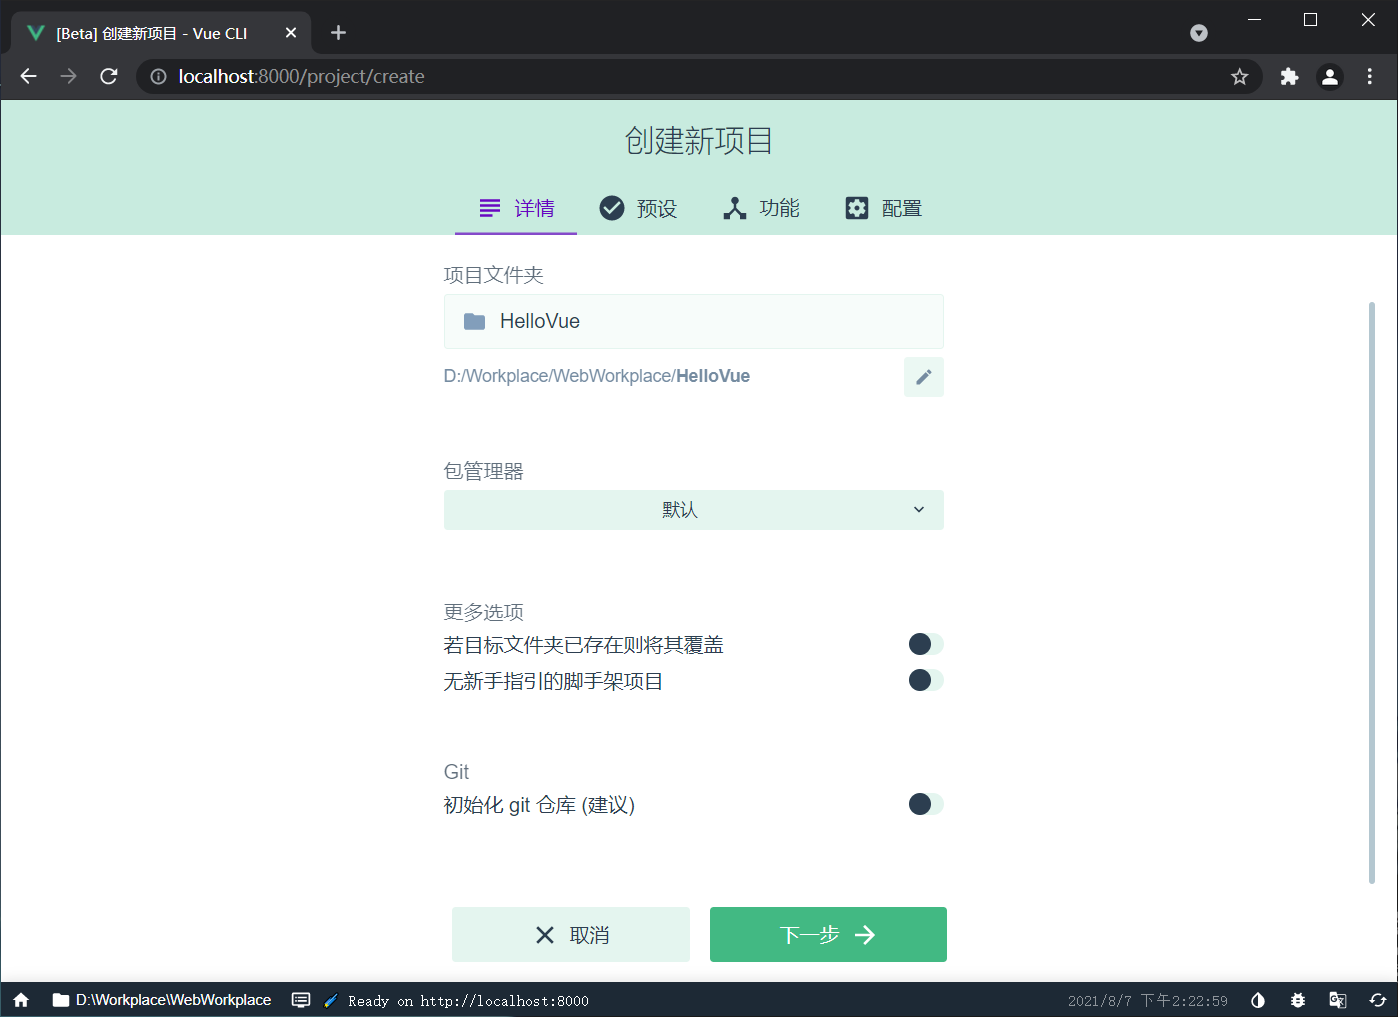This screenshot has width=1398, height=1017.
Task: Click the bug report icon
Action: coord(1298,1000)
